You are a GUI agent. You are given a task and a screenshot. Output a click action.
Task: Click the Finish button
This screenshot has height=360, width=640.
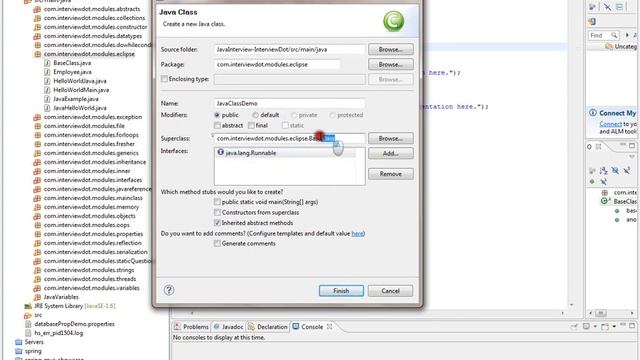click(x=341, y=291)
